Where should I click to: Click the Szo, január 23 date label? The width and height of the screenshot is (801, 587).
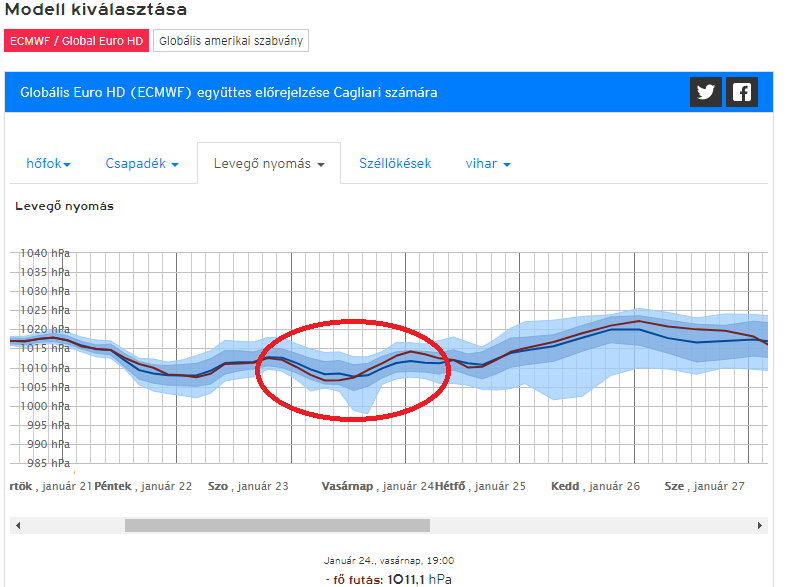coord(248,486)
